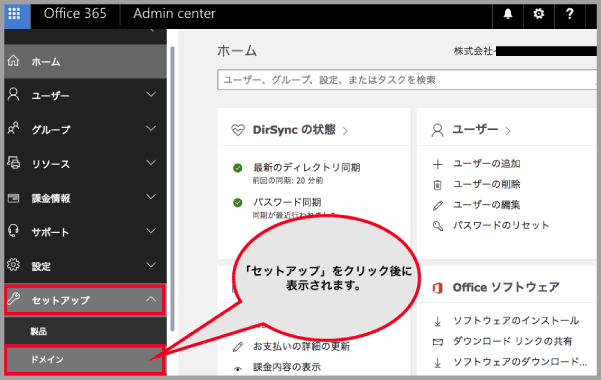The height and width of the screenshot is (380, 601).
Task: Click the セットアップ wrench icon
Action: 14,298
